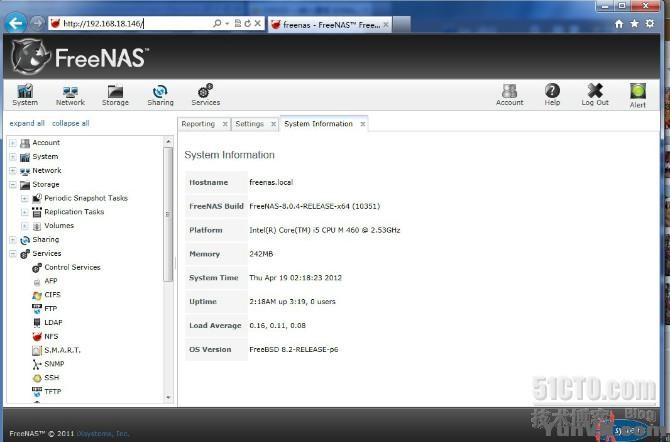Go back with browser back arrow
The image size is (670, 442).
[16, 23]
